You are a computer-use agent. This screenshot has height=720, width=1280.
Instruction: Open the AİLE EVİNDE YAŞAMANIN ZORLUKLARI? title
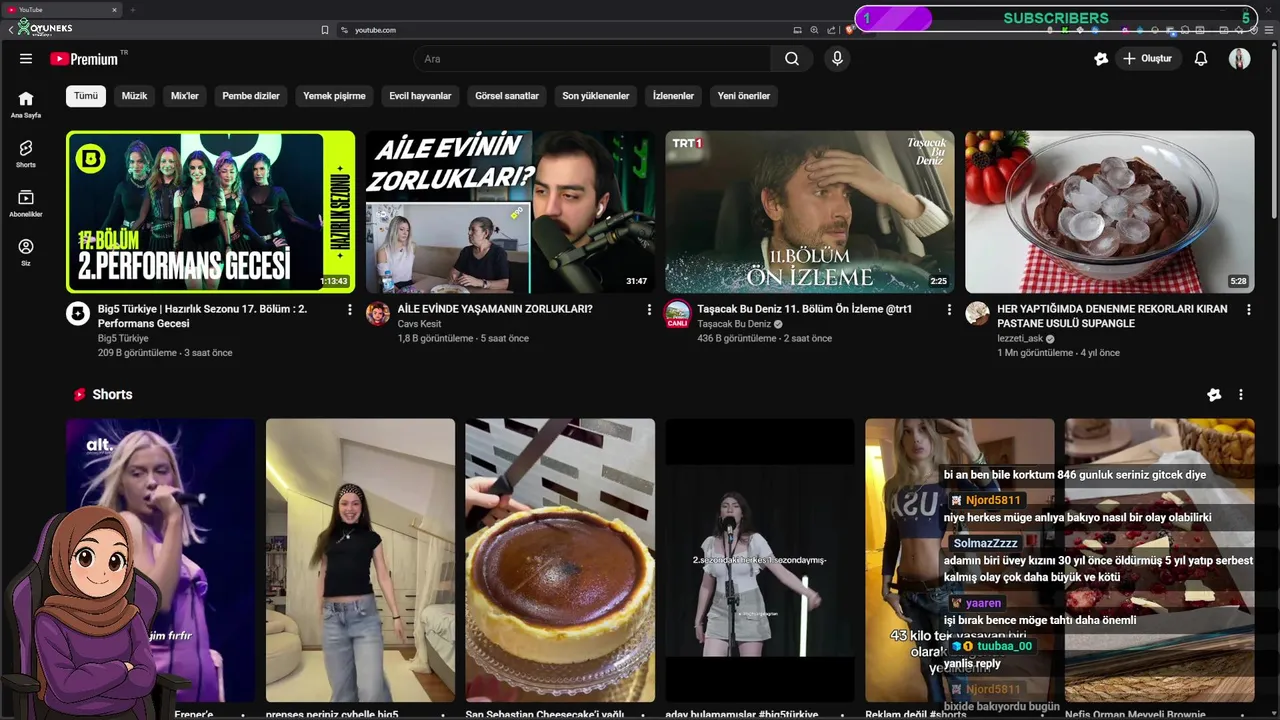click(495, 309)
